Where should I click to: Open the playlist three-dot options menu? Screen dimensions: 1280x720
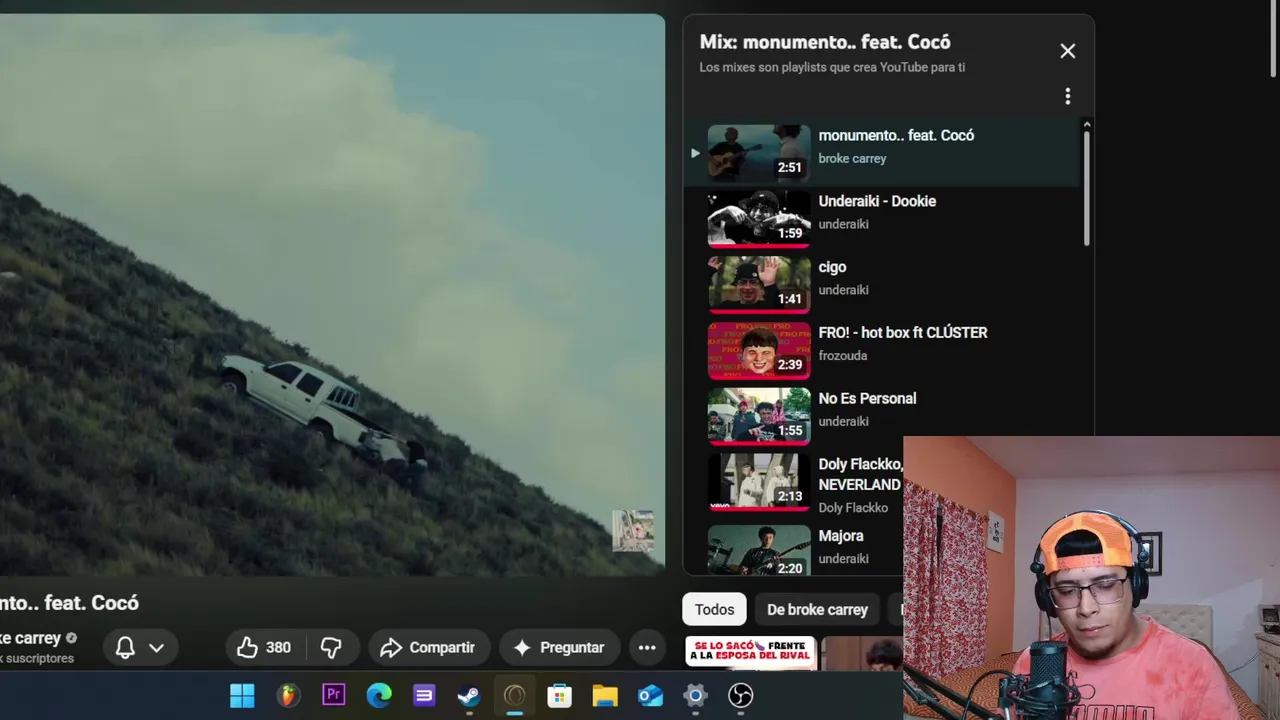[x=1068, y=96]
